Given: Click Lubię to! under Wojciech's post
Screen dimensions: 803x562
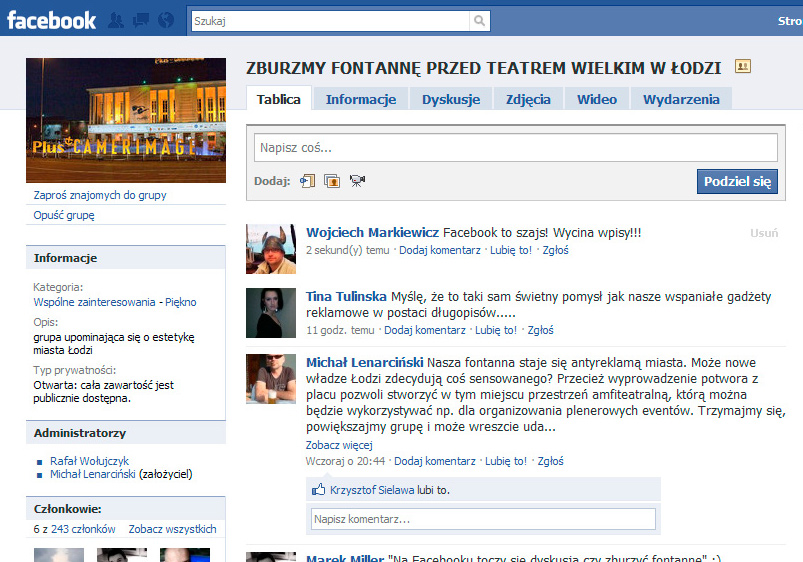Looking at the screenshot, I should [511, 250].
